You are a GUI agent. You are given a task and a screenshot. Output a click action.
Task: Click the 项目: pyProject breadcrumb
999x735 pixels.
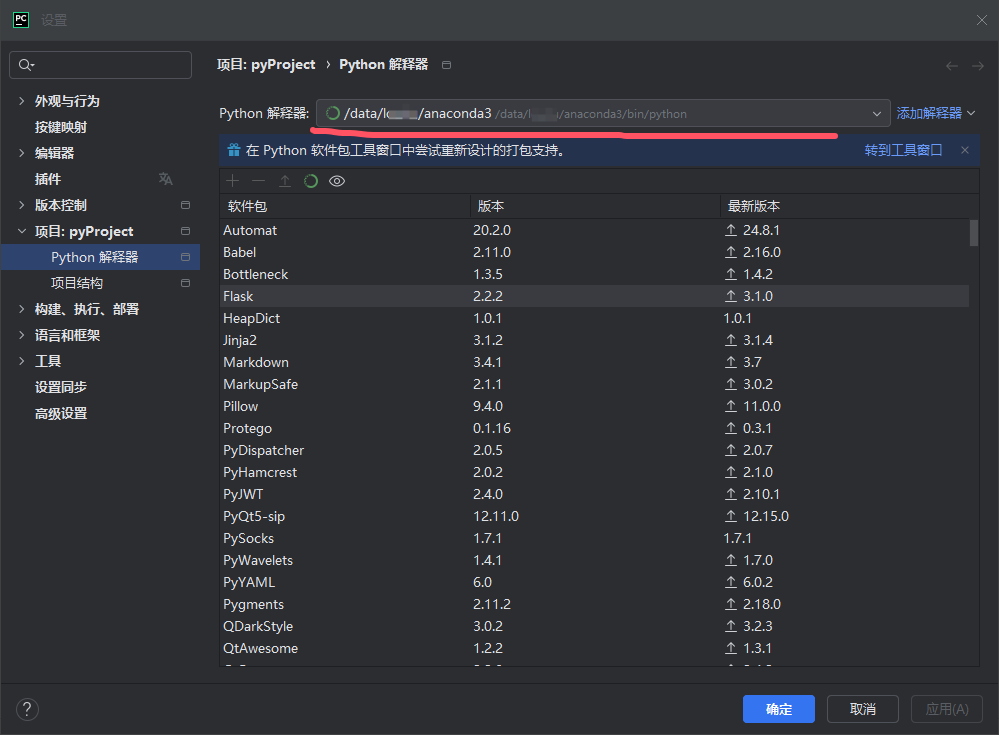(x=266, y=65)
